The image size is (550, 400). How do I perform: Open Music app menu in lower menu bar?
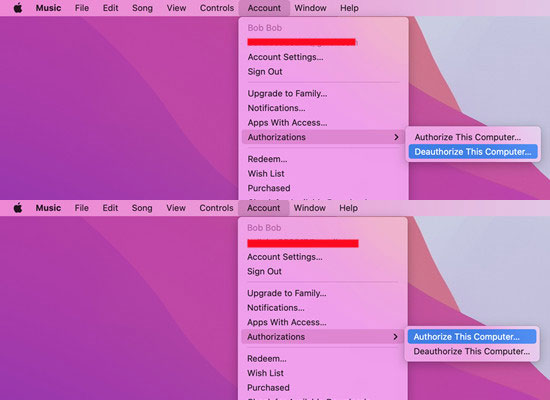click(48, 208)
